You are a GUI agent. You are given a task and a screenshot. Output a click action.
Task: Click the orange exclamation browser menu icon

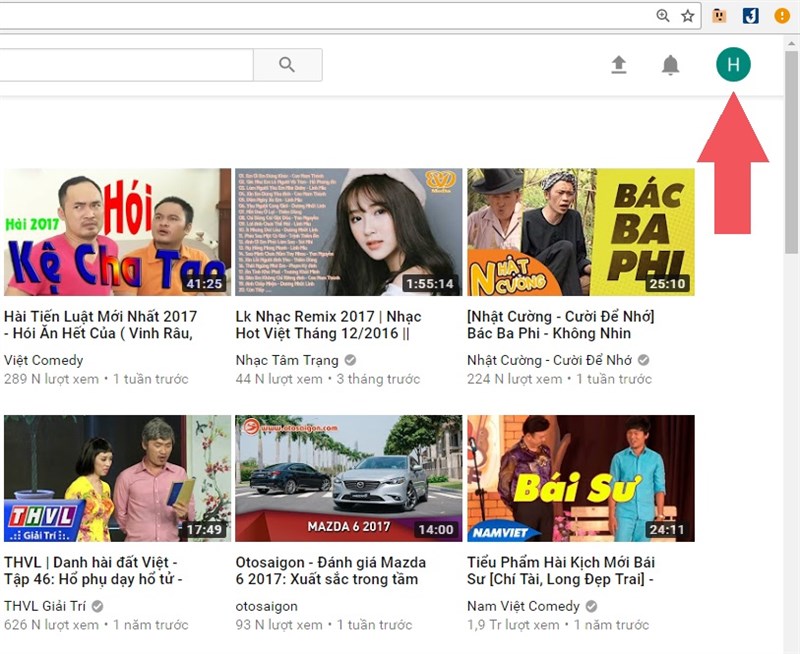[x=782, y=16]
